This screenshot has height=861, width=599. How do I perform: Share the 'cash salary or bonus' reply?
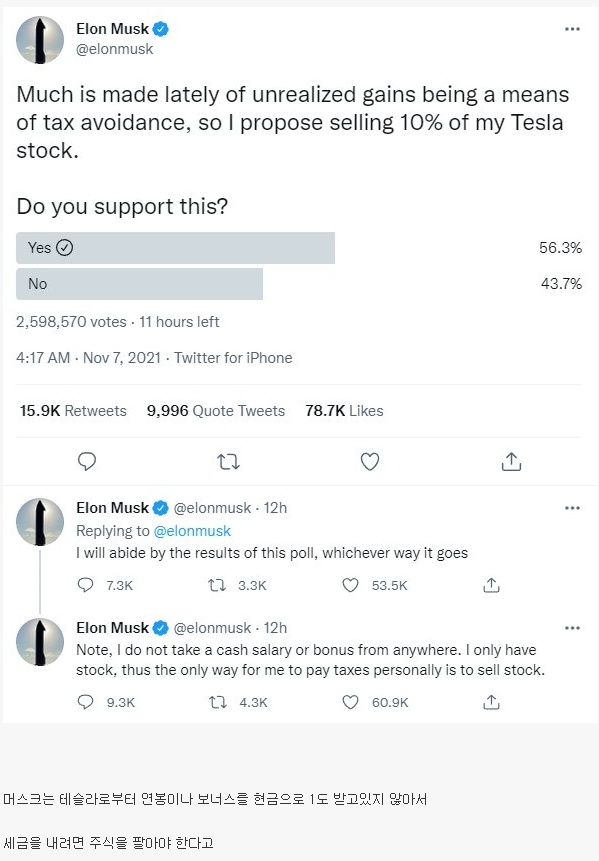[x=491, y=702]
